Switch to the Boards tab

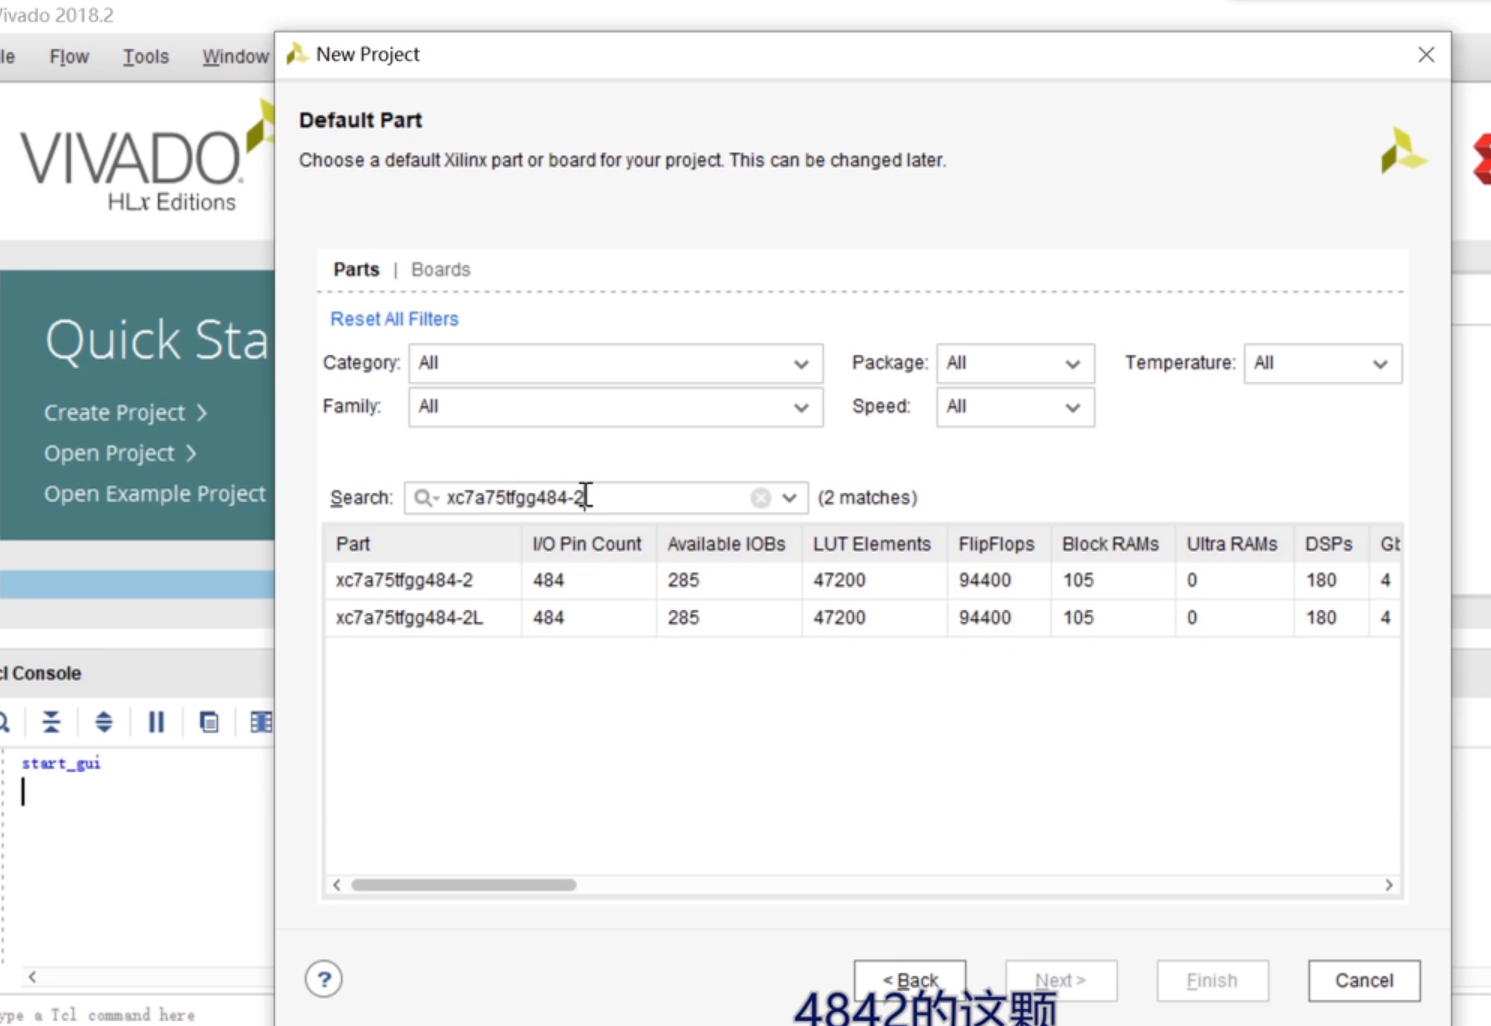click(440, 270)
